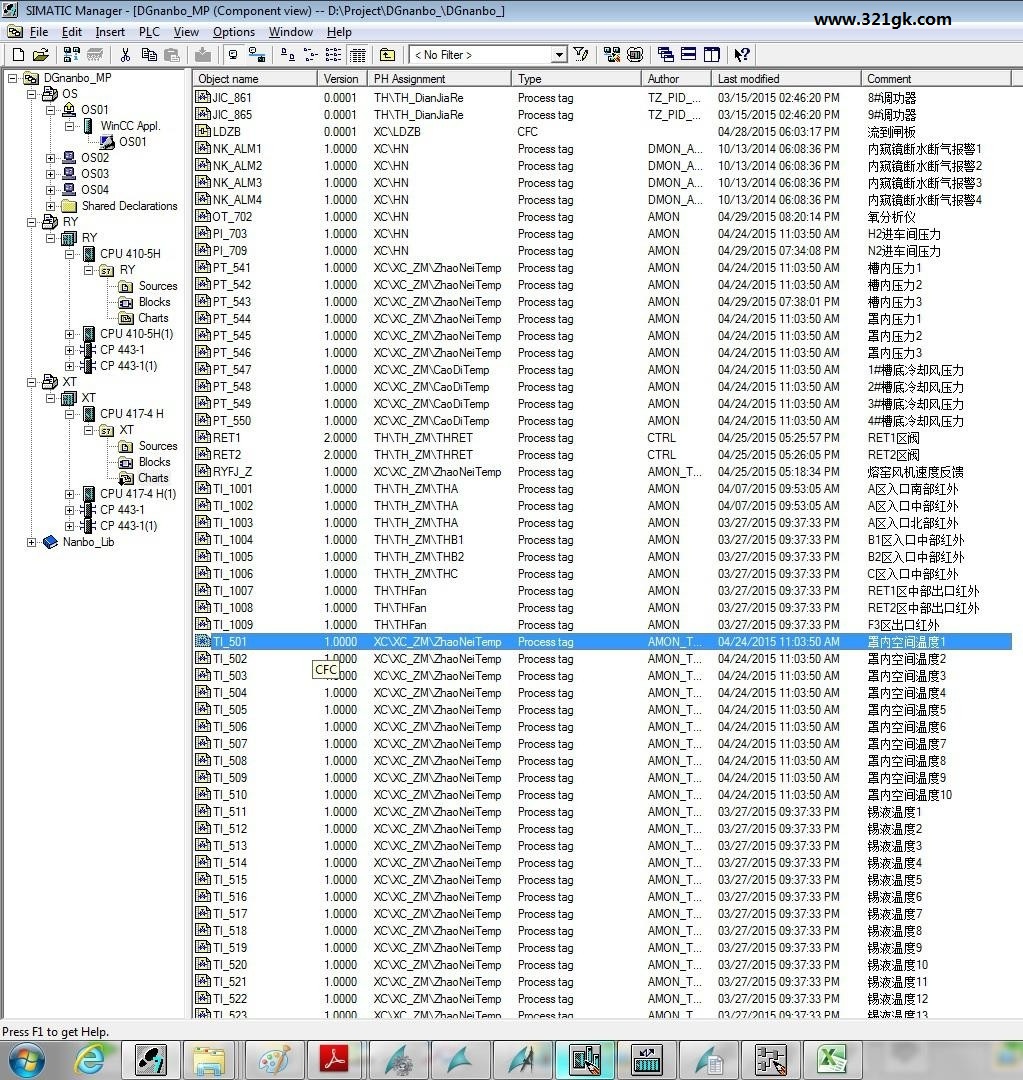The image size is (1023, 1080).
Task: Sort by the Last modified column header
Action: [786, 79]
